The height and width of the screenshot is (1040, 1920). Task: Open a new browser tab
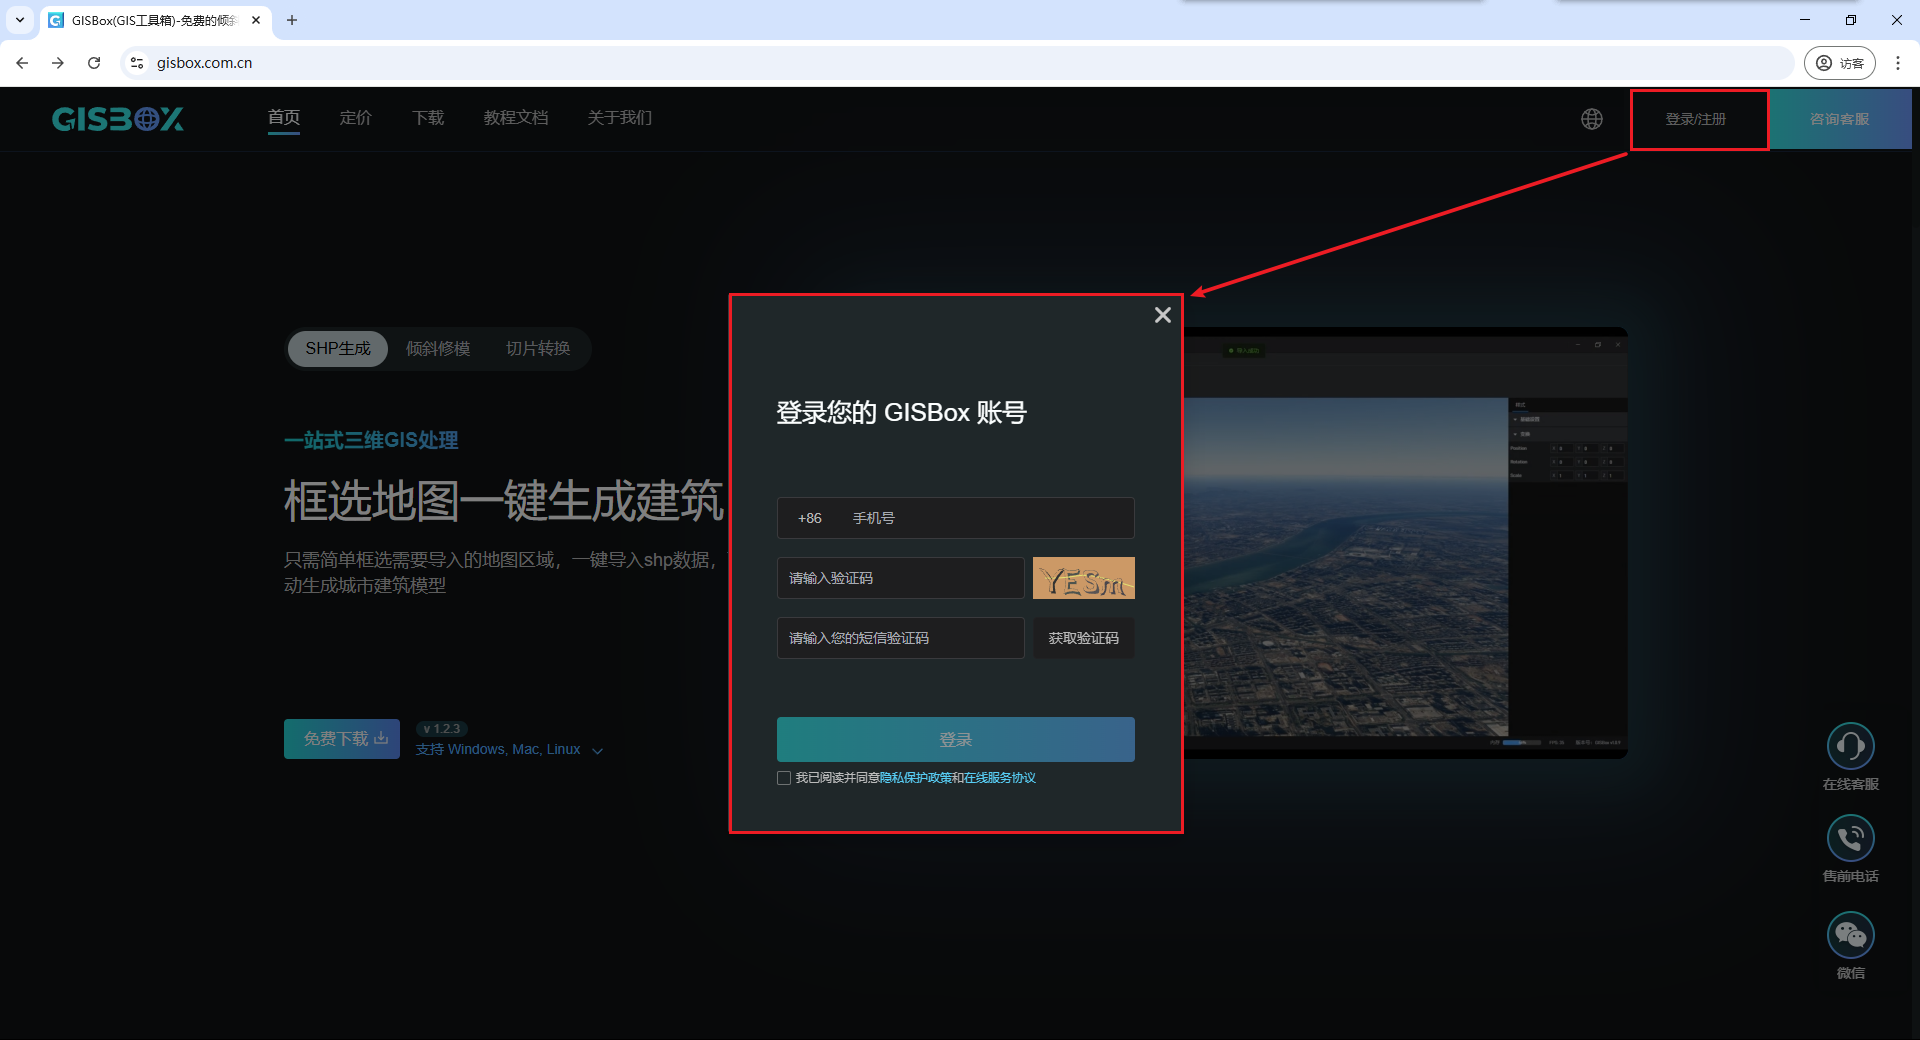tap(292, 20)
